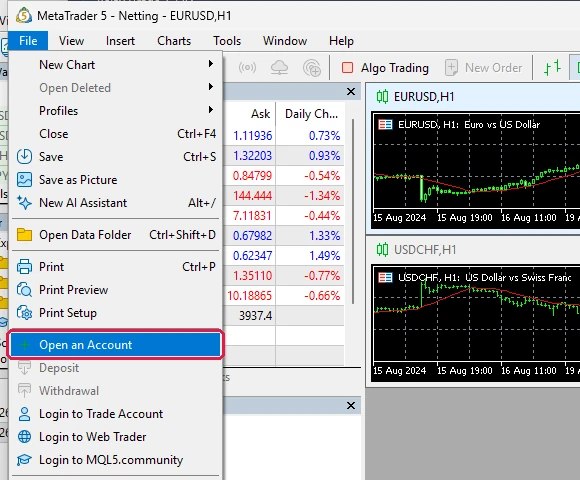This screenshot has height=480, width=580.
Task: Click the MQL5.community graduation cap icon
Action: 24,460
